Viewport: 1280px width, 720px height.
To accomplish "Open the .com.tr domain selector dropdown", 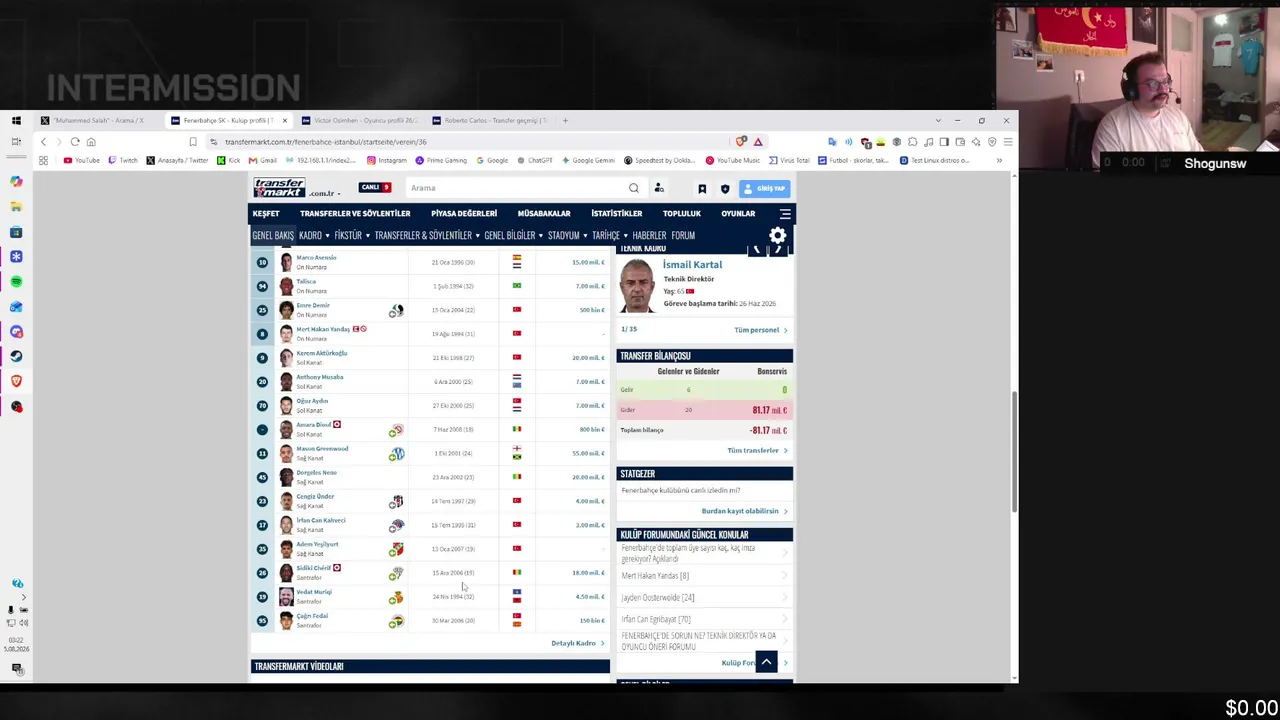I will (325, 193).
